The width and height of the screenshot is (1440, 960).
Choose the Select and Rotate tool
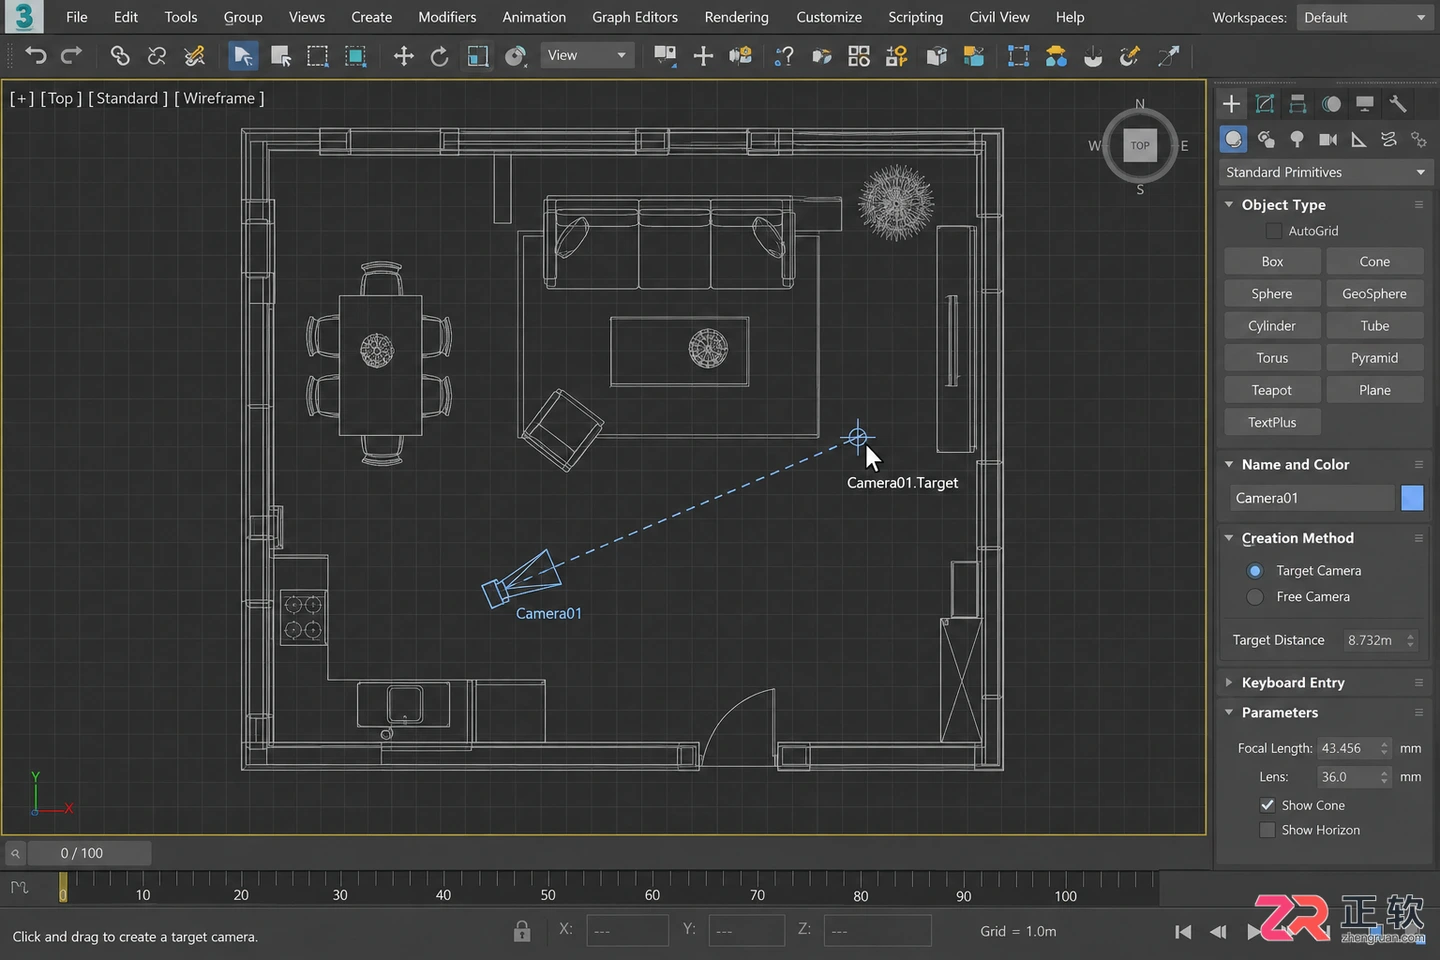point(439,56)
